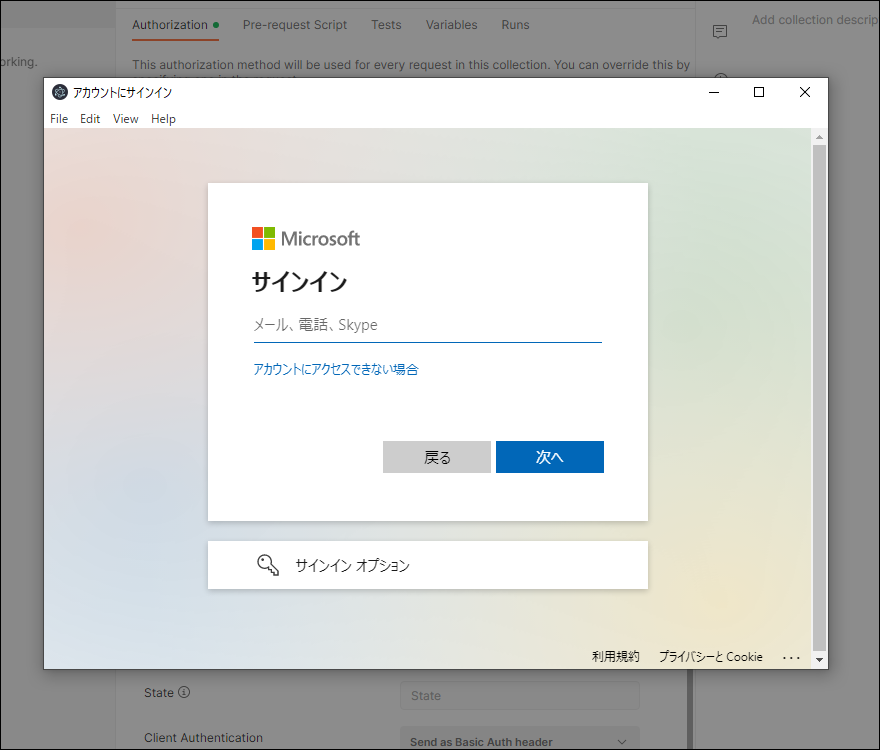880x750 pixels.
Task: Switch to Pre-request Script tab in Postman
Action: [295, 25]
